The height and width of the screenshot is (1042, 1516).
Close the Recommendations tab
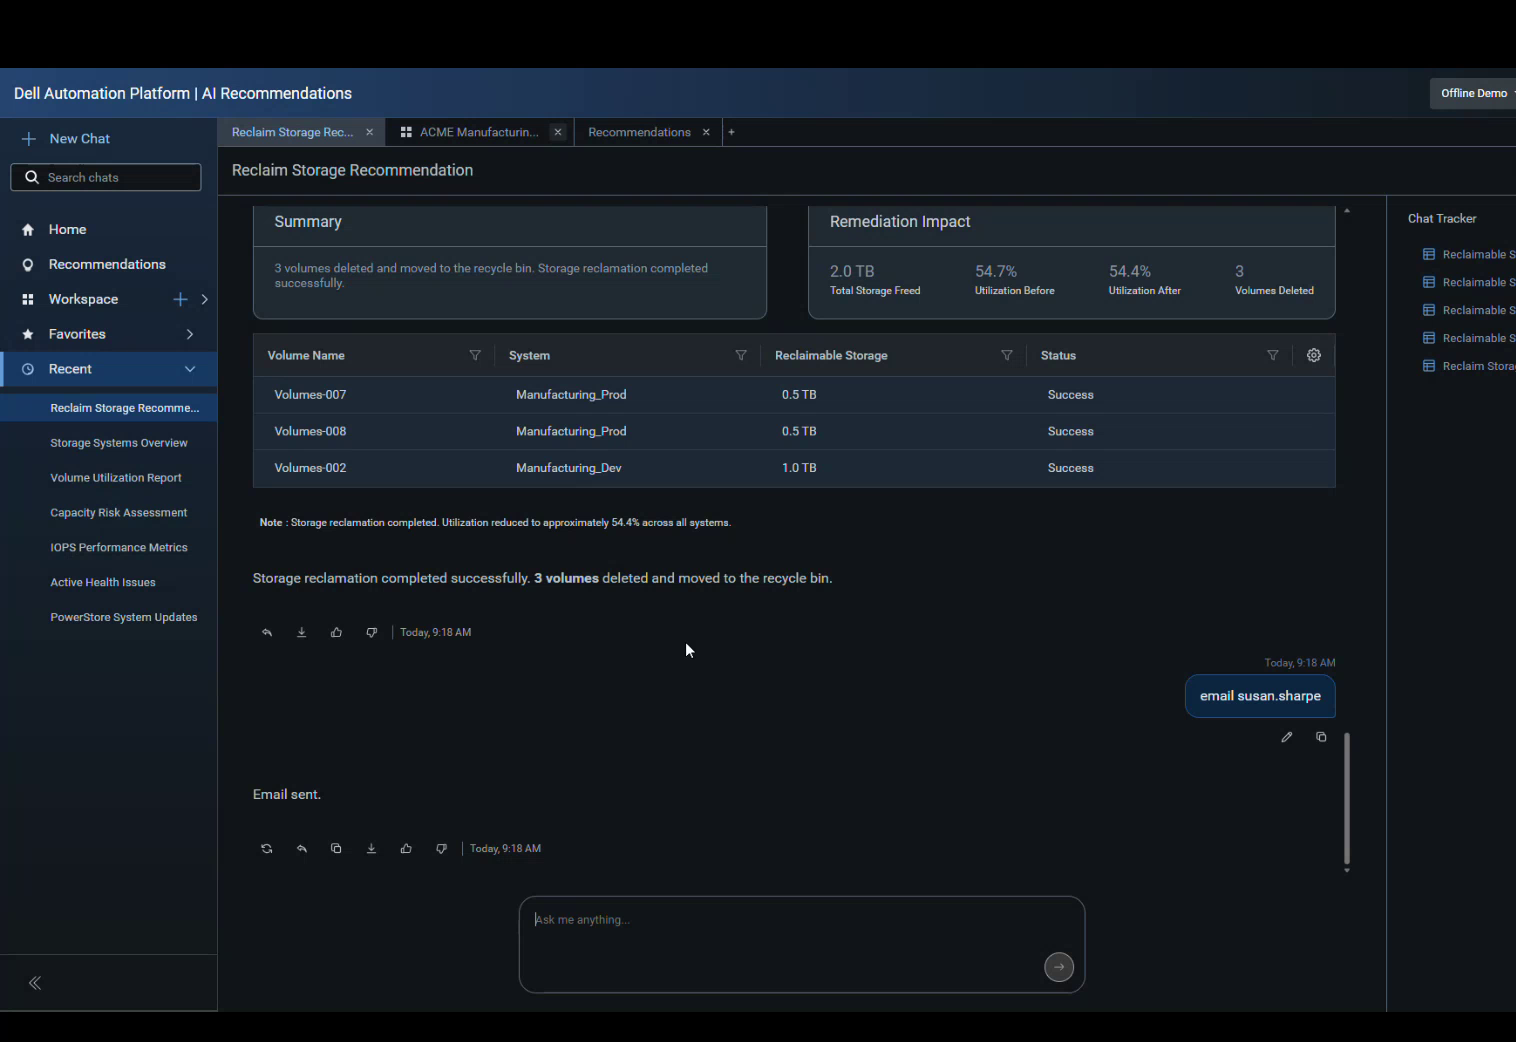(706, 132)
